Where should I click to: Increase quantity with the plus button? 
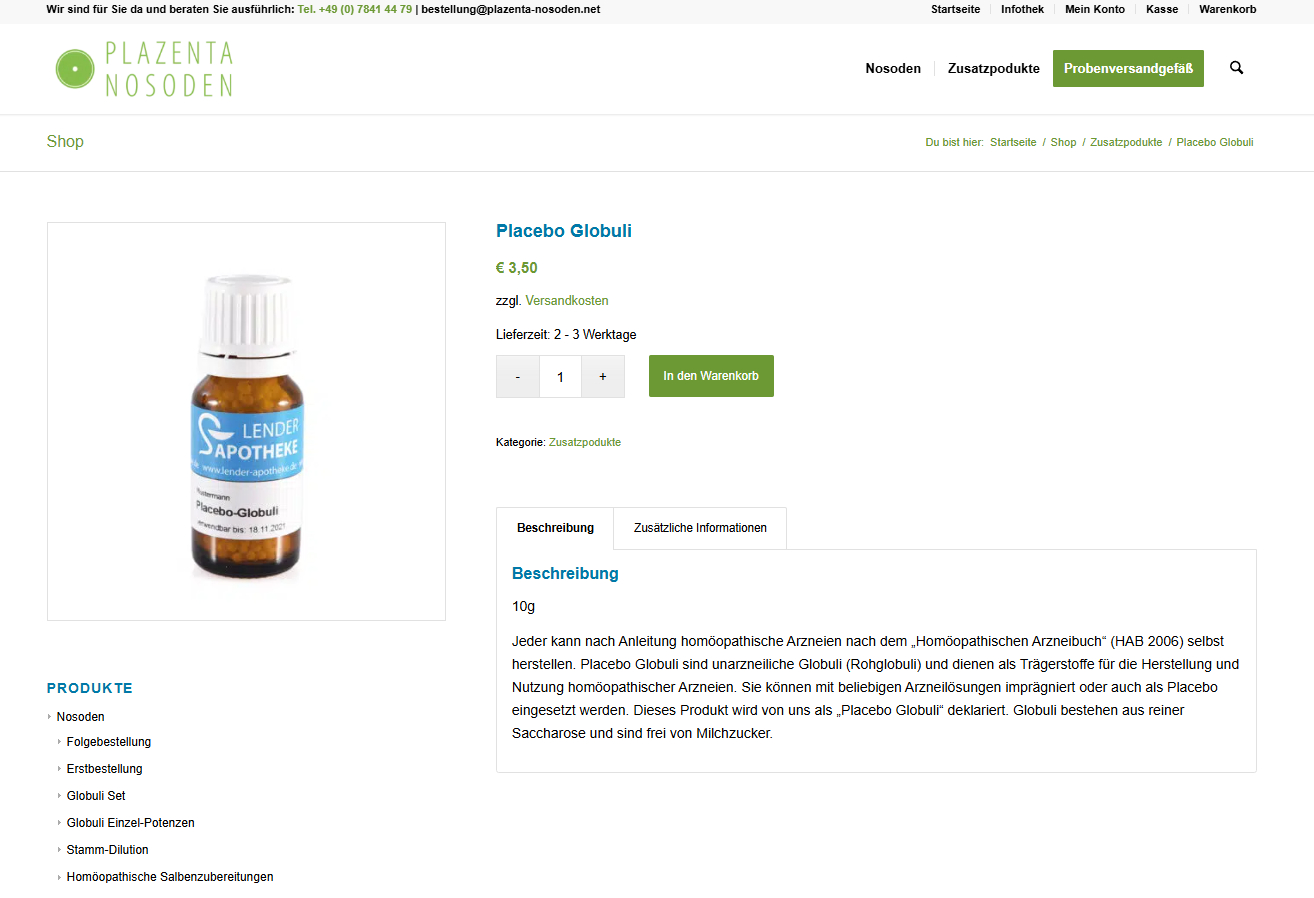(x=603, y=377)
